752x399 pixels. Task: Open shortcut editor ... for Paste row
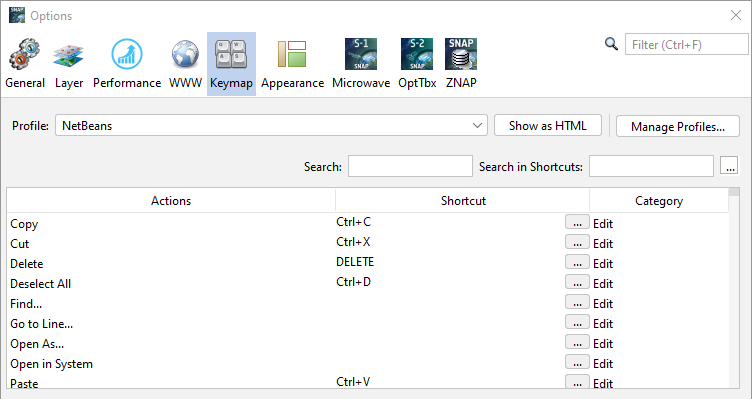tap(577, 382)
